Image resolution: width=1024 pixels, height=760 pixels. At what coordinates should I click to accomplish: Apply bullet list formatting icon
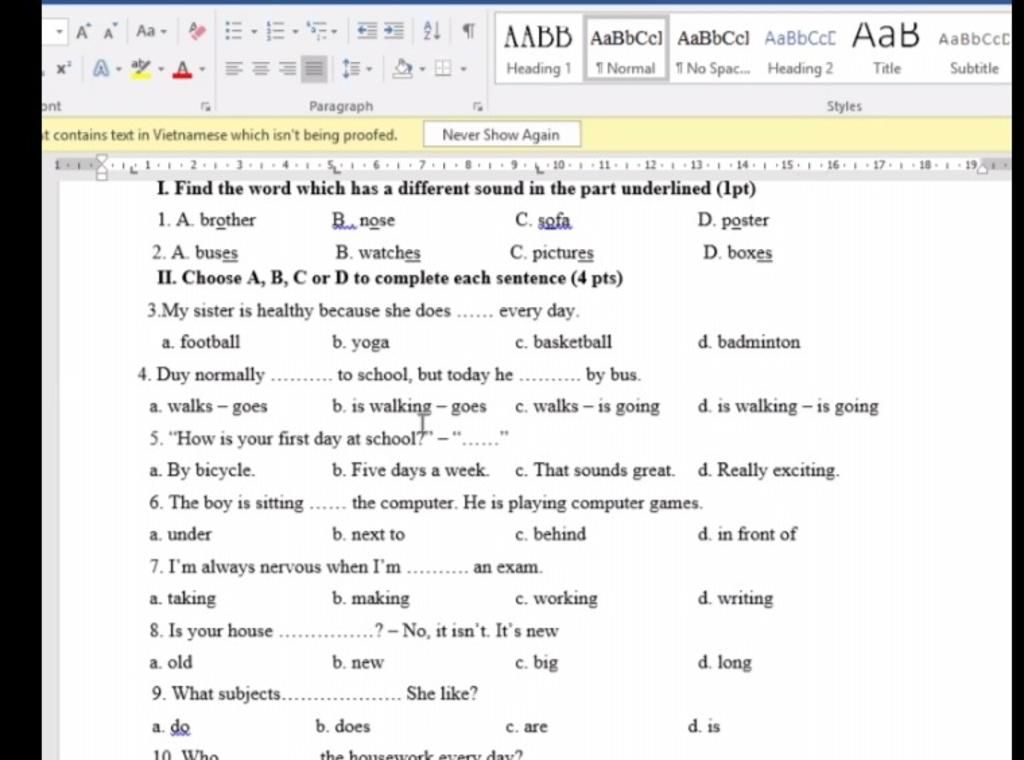pos(234,31)
